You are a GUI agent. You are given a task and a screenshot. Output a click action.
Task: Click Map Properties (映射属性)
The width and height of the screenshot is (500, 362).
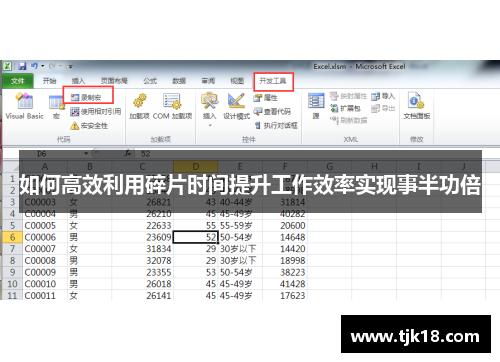click(x=348, y=96)
